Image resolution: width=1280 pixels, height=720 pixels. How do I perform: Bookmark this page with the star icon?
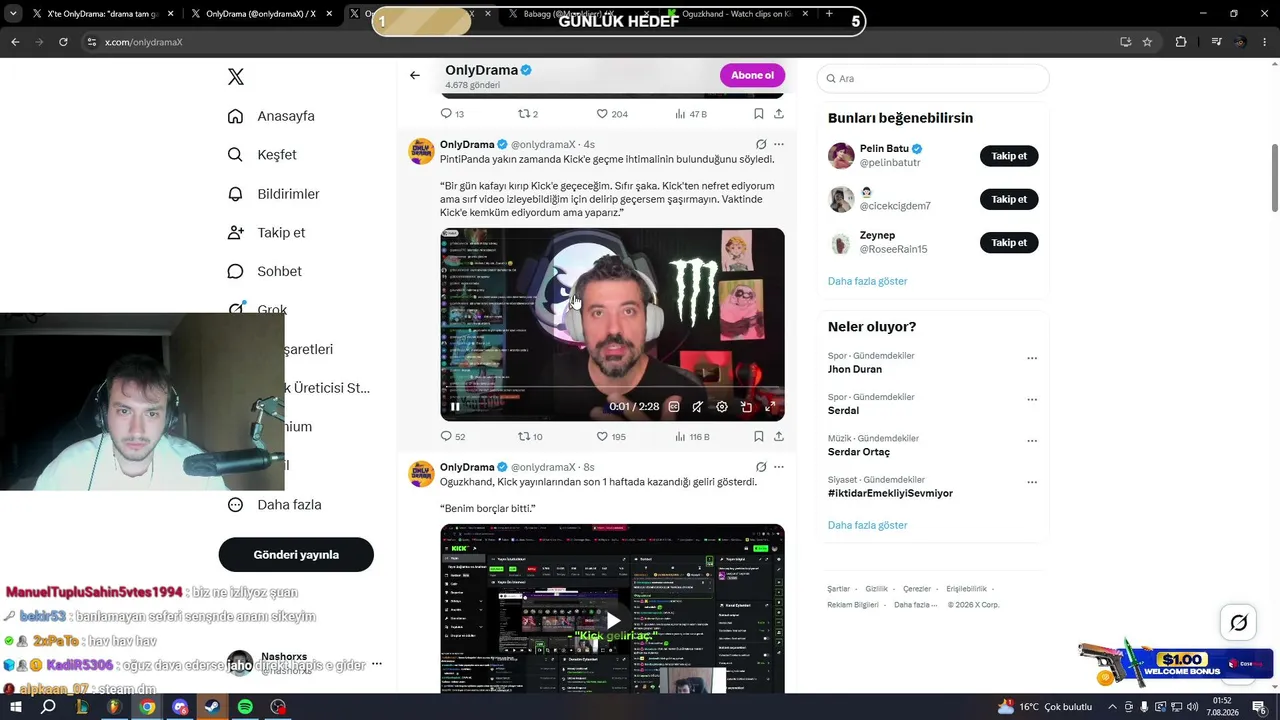pyautogui.click(x=1147, y=42)
